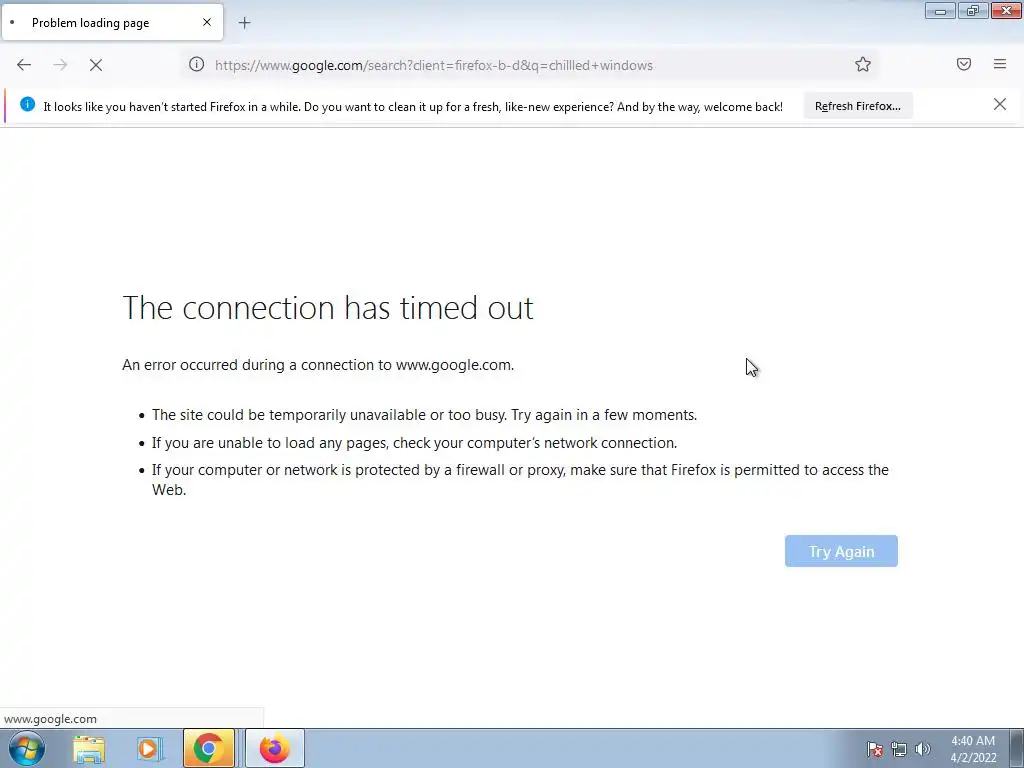Click the www.google.com status bar text
Screen dimensions: 1024x768
(50, 719)
